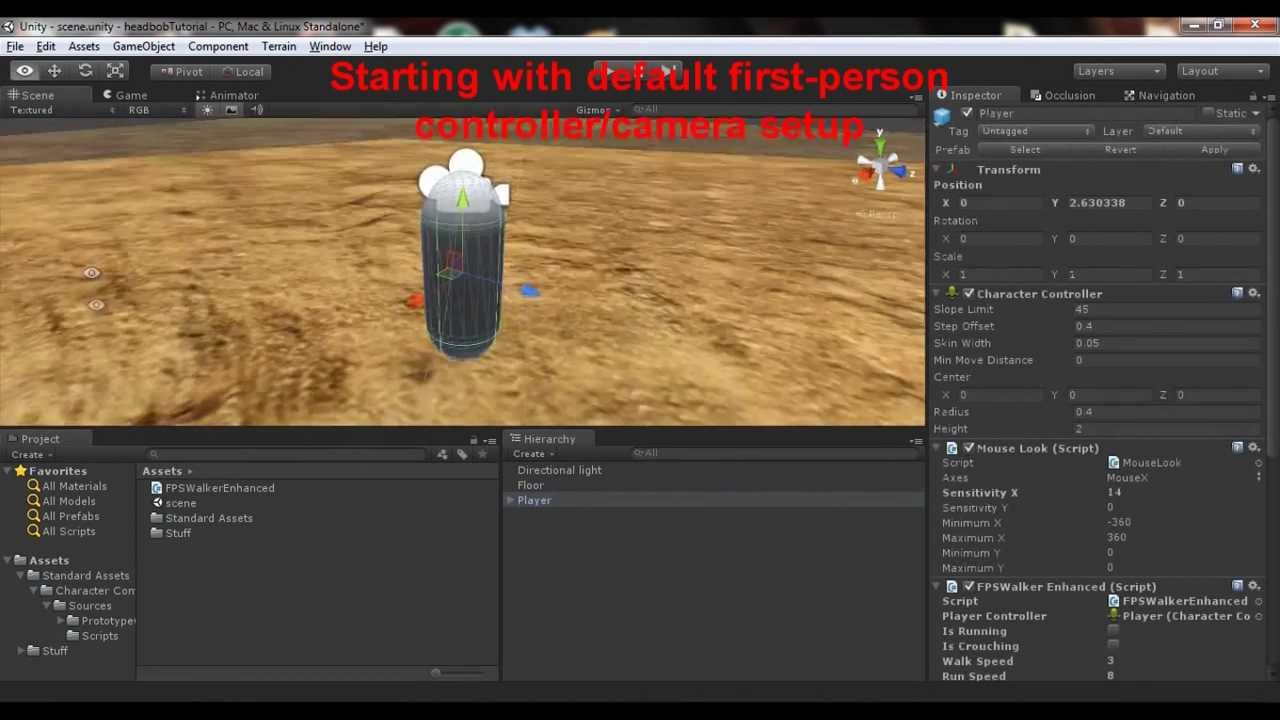1280x720 pixels.
Task: Open the Component menu
Action: click(218, 46)
